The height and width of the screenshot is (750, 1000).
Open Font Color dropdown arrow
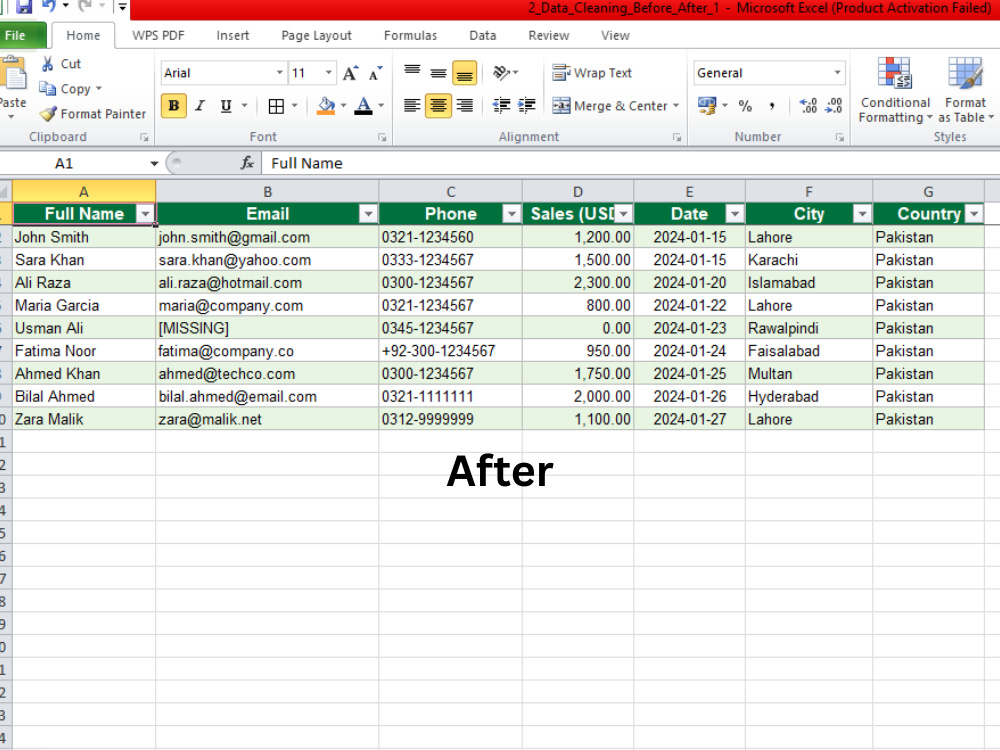pyautogui.click(x=381, y=106)
